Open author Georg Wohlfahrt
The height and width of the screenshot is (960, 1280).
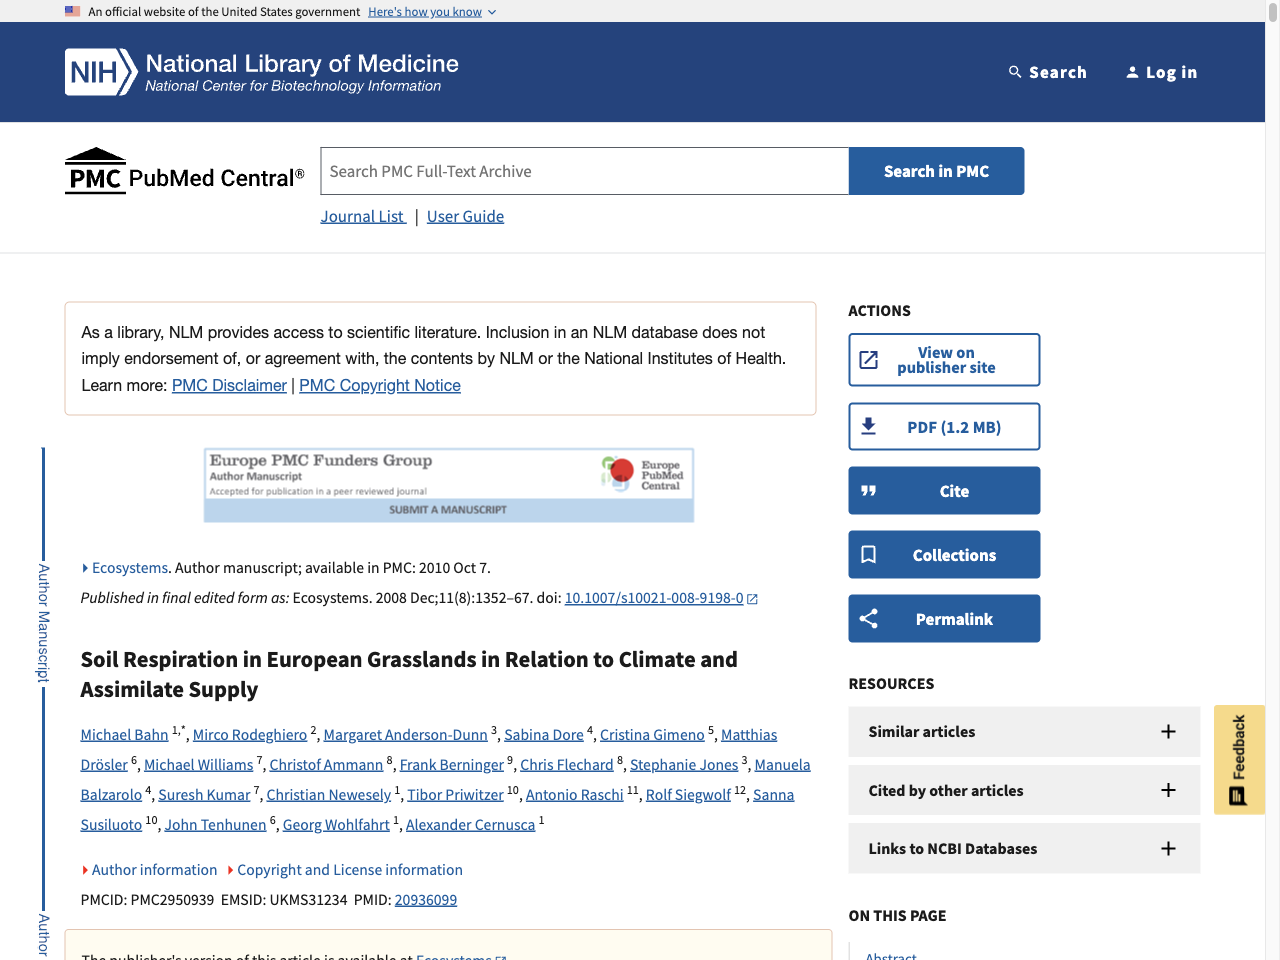click(336, 825)
